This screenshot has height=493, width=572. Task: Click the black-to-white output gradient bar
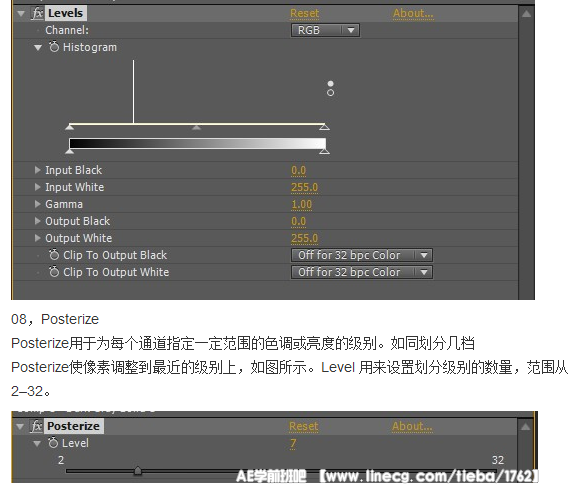click(x=197, y=143)
